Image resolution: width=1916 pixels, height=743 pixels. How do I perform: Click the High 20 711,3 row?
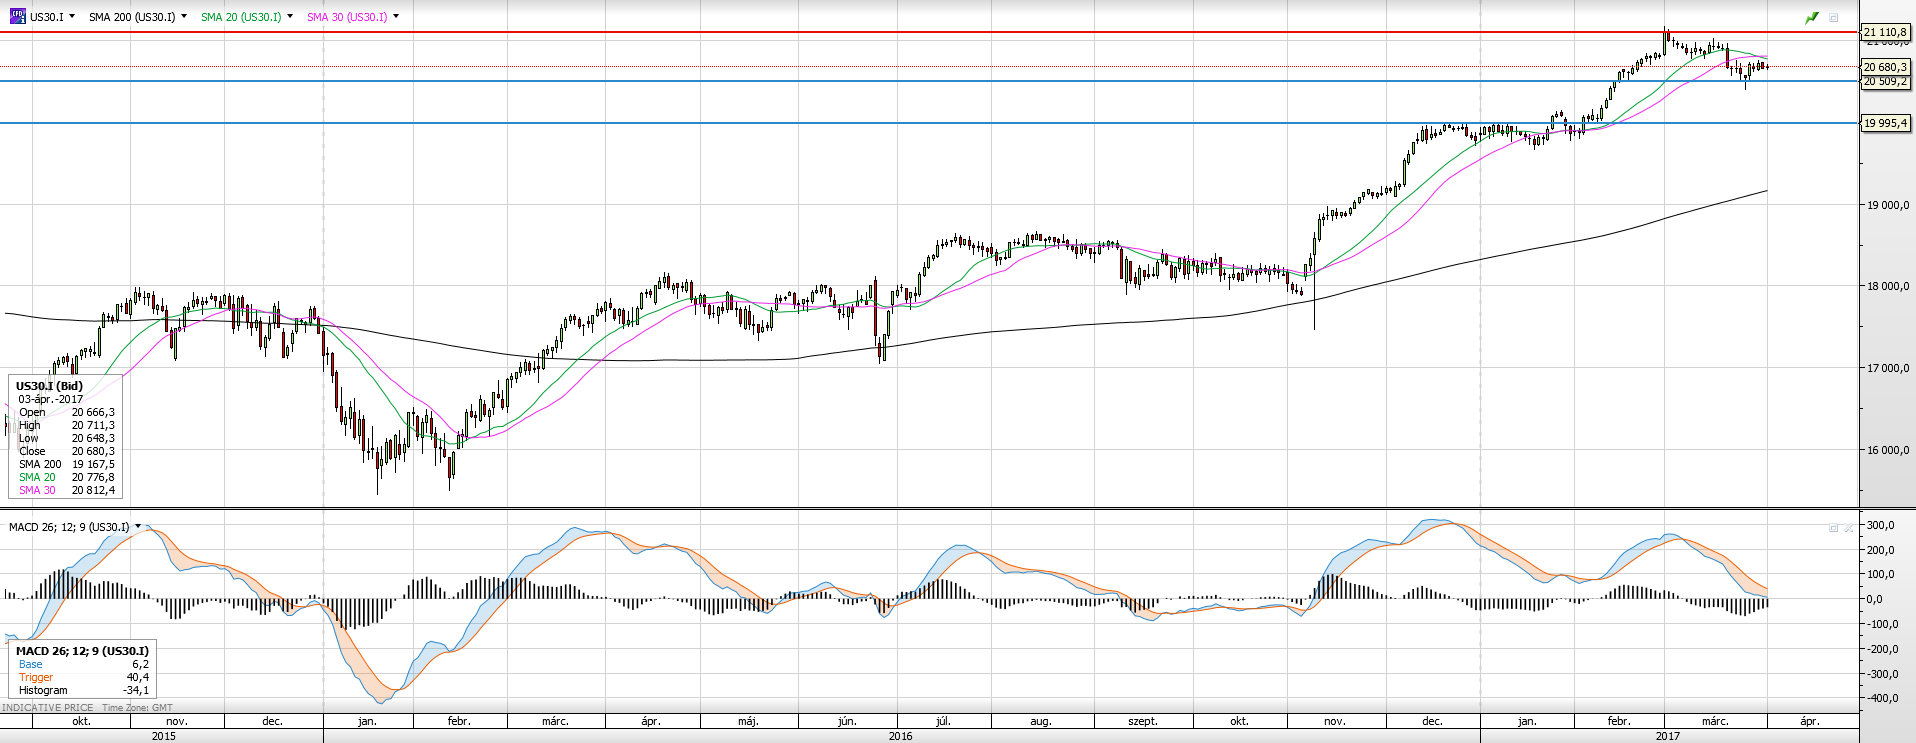point(66,425)
